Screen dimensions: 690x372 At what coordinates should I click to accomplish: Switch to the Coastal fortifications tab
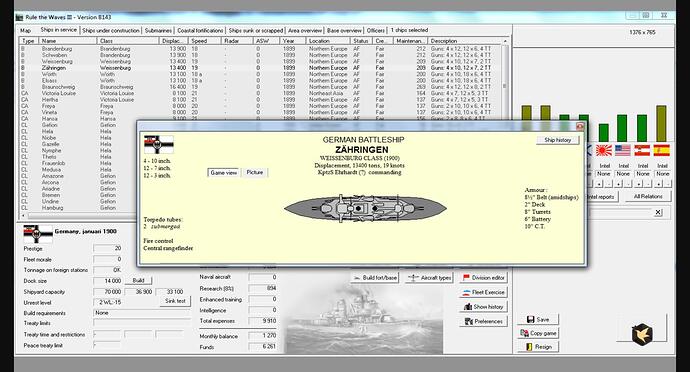coord(200,30)
